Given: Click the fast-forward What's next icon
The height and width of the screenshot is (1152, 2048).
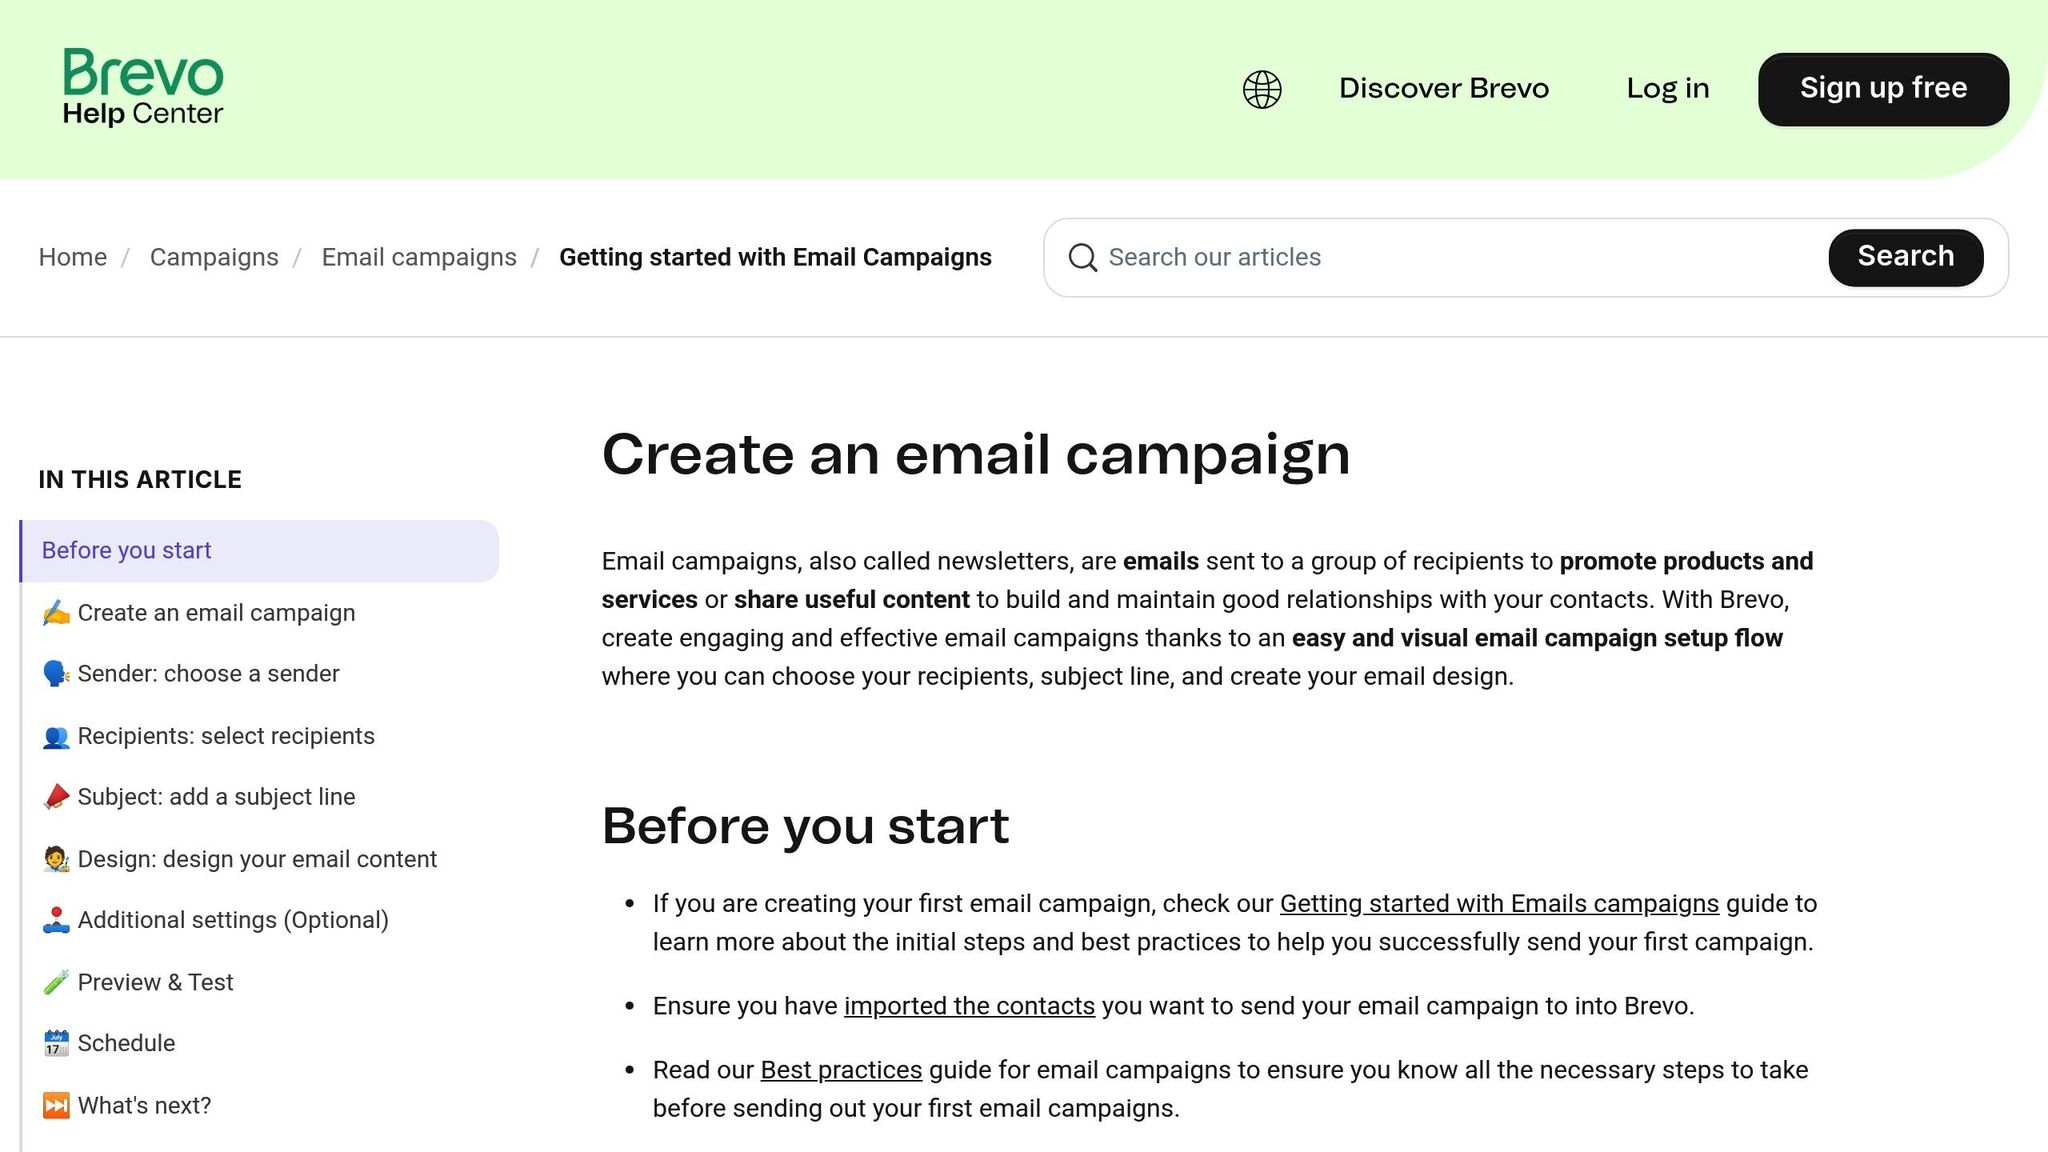Looking at the screenshot, I should [x=56, y=1106].
